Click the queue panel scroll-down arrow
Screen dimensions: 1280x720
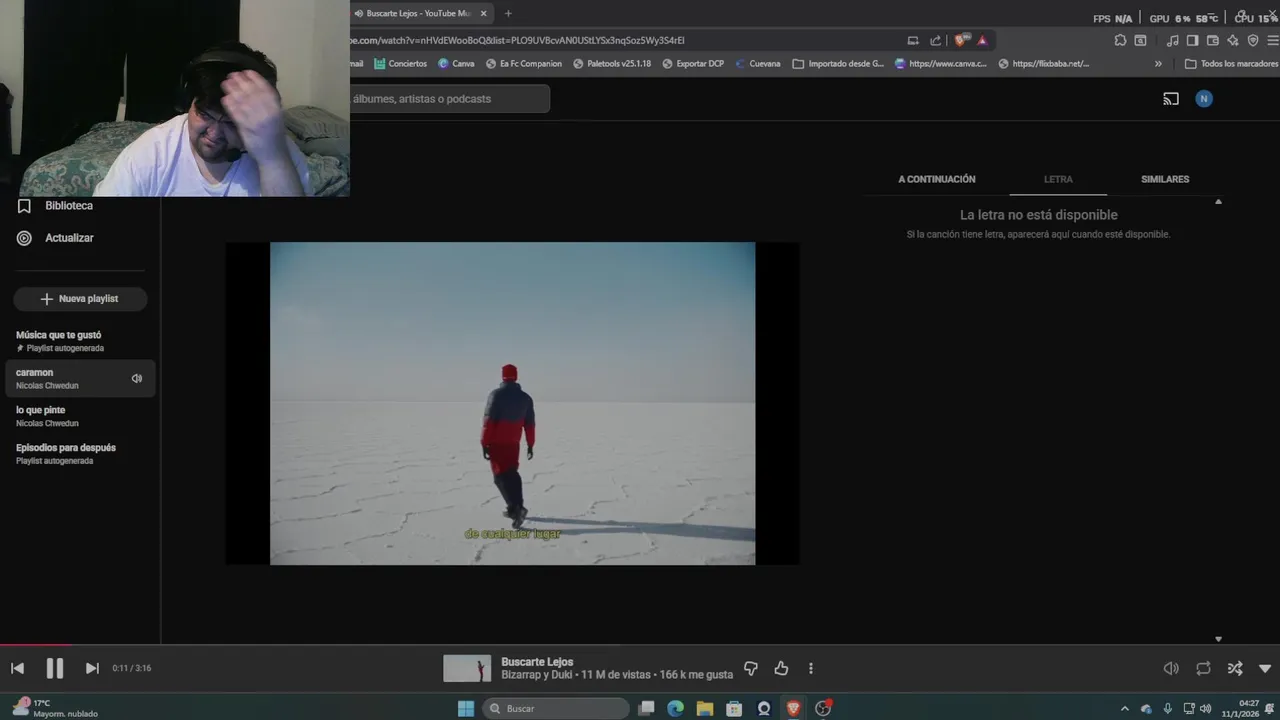click(1218, 639)
